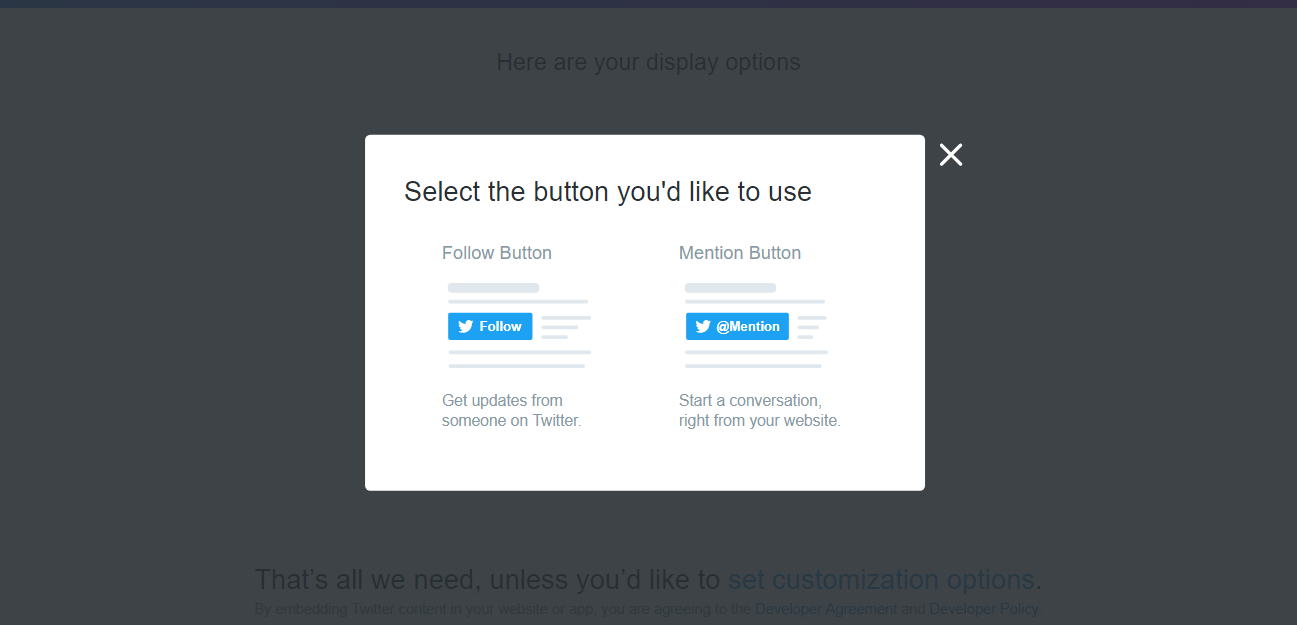Open the Developer Agreement link

click(x=826, y=609)
